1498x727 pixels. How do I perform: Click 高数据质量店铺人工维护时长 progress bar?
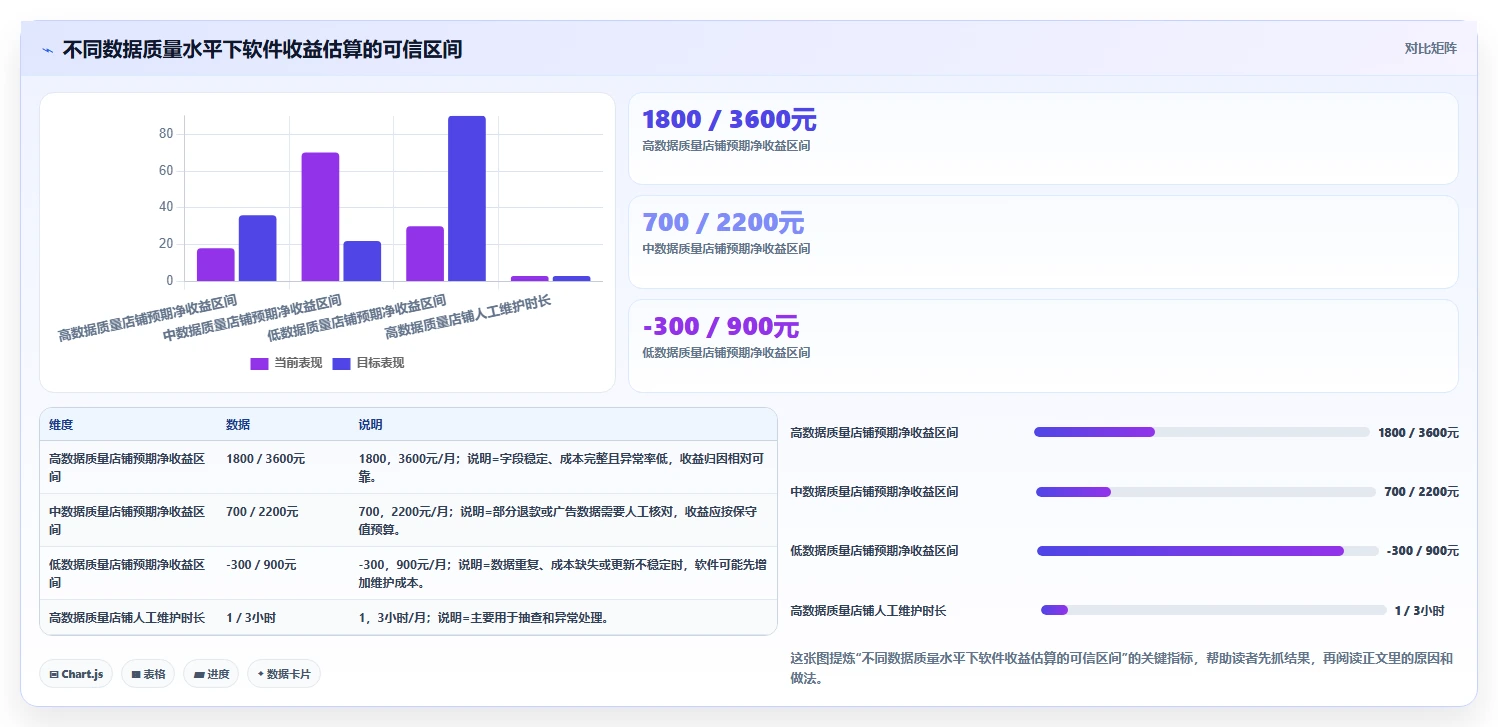(x=1214, y=610)
